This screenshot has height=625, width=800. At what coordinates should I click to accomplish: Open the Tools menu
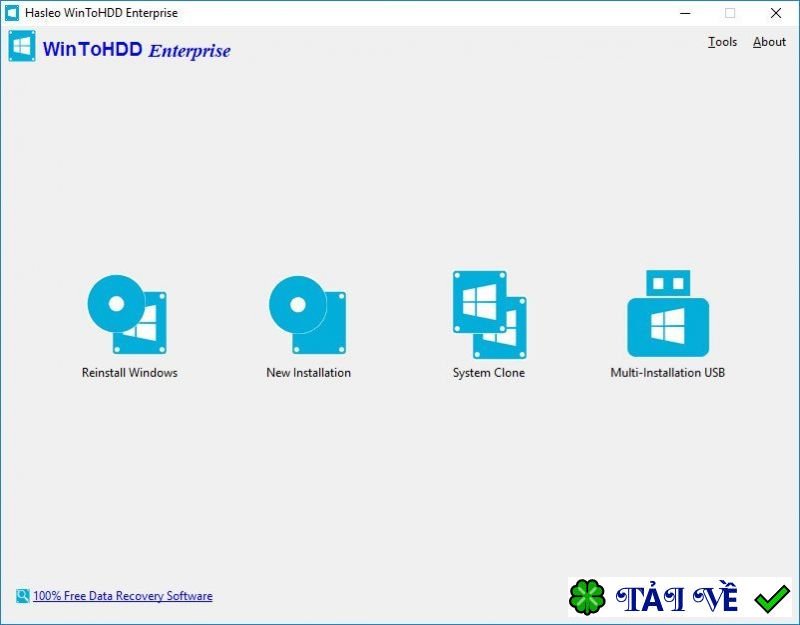coord(722,42)
